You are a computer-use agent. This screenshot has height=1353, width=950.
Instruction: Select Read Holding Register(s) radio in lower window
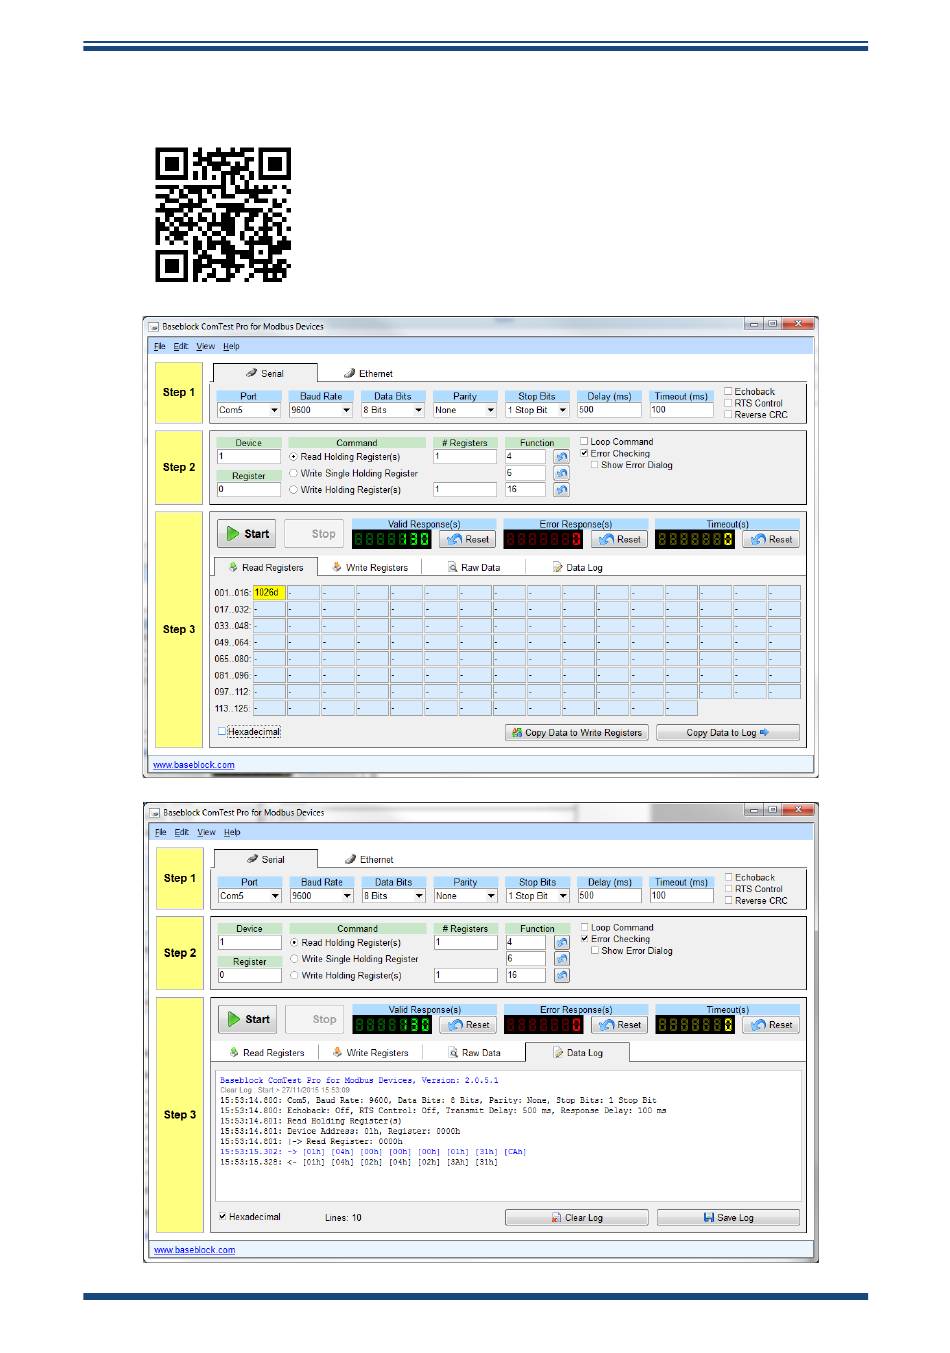295,943
